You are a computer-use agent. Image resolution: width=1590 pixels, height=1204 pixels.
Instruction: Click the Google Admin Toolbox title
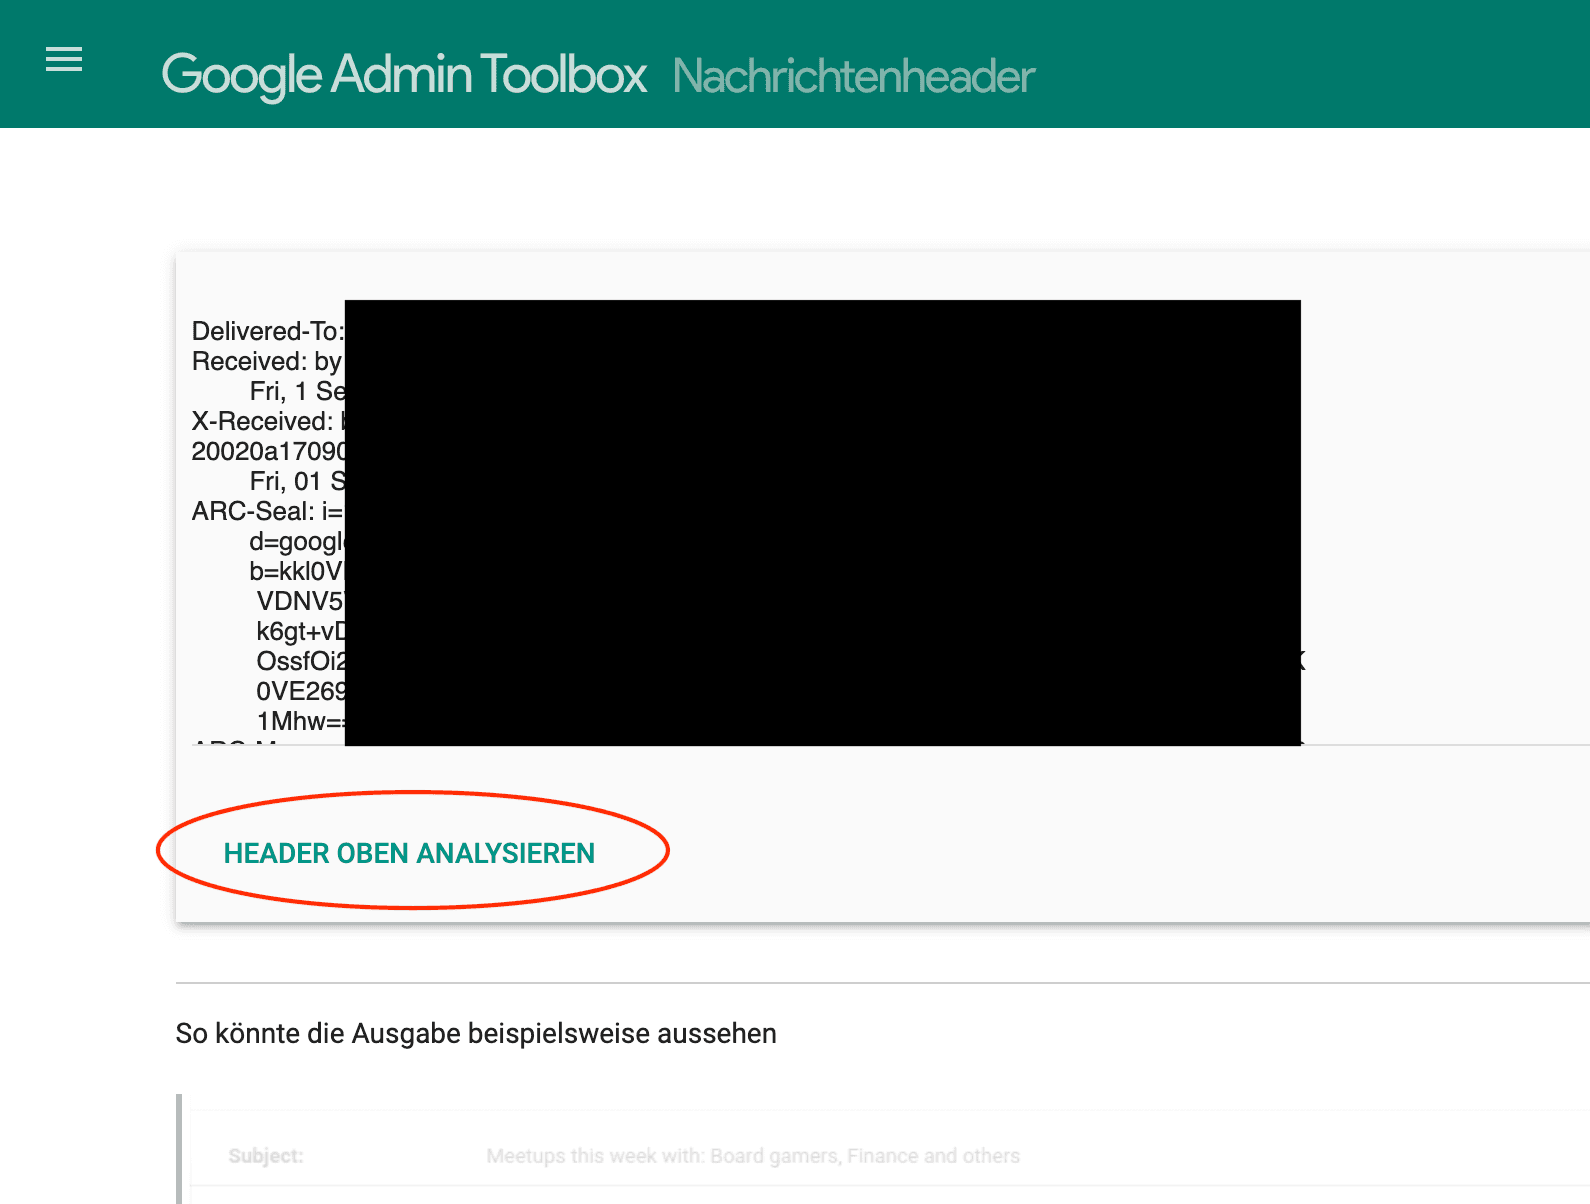point(404,75)
